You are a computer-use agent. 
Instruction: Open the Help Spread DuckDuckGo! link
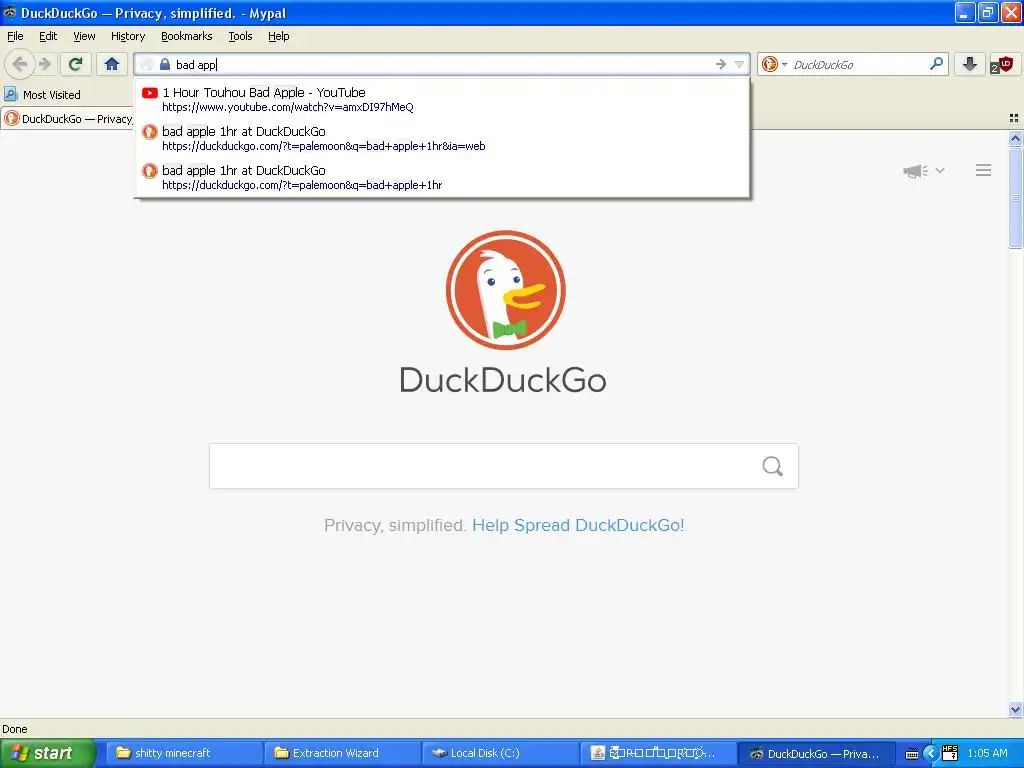coord(578,525)
